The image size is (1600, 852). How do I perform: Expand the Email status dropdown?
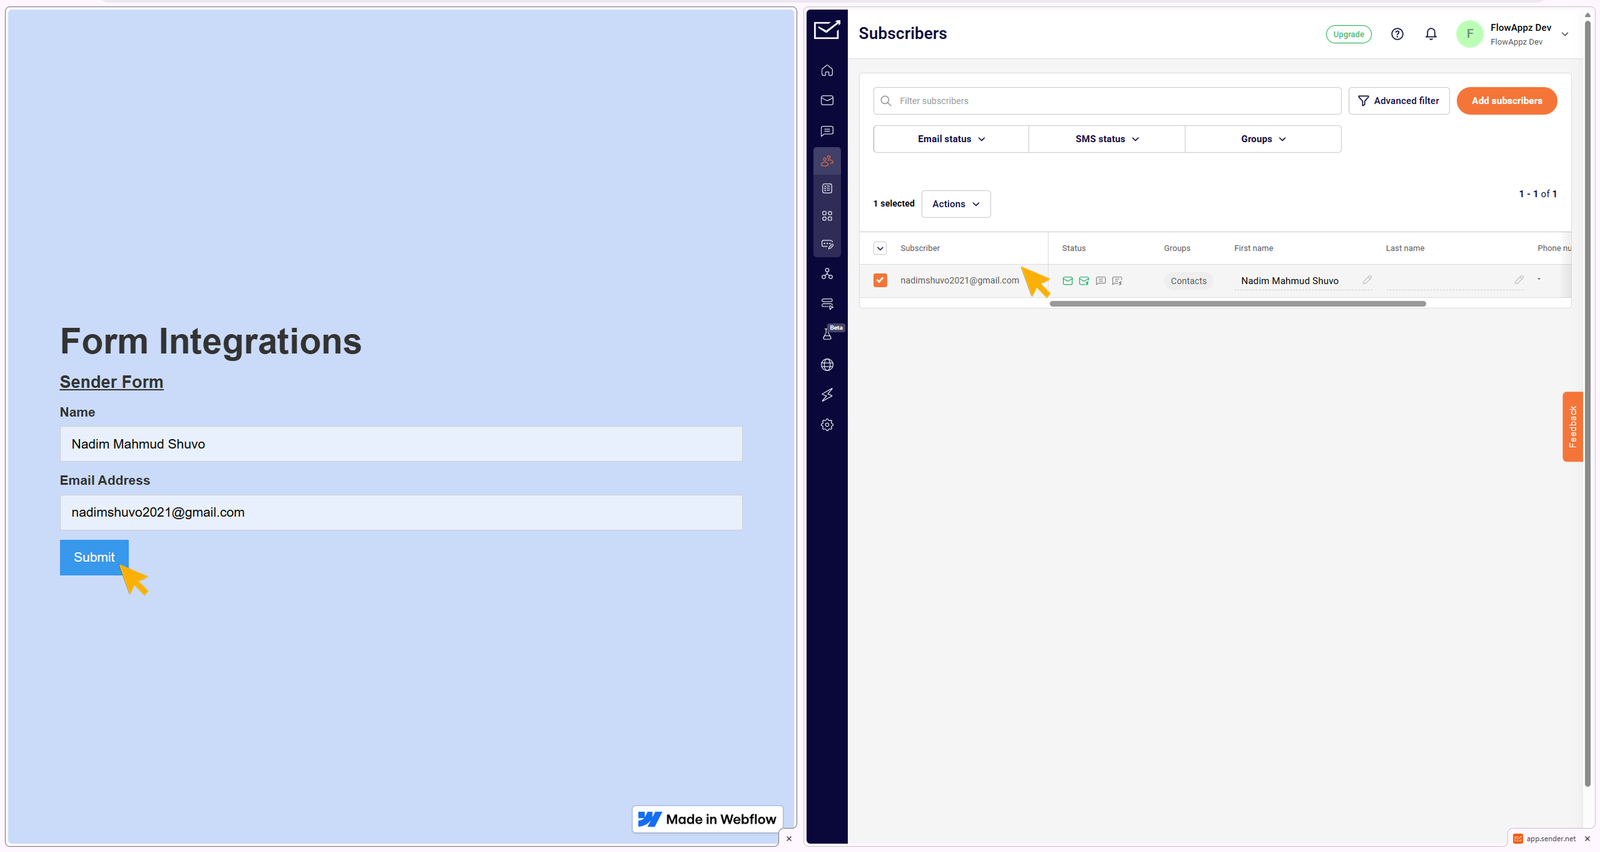tap(951, 139)
